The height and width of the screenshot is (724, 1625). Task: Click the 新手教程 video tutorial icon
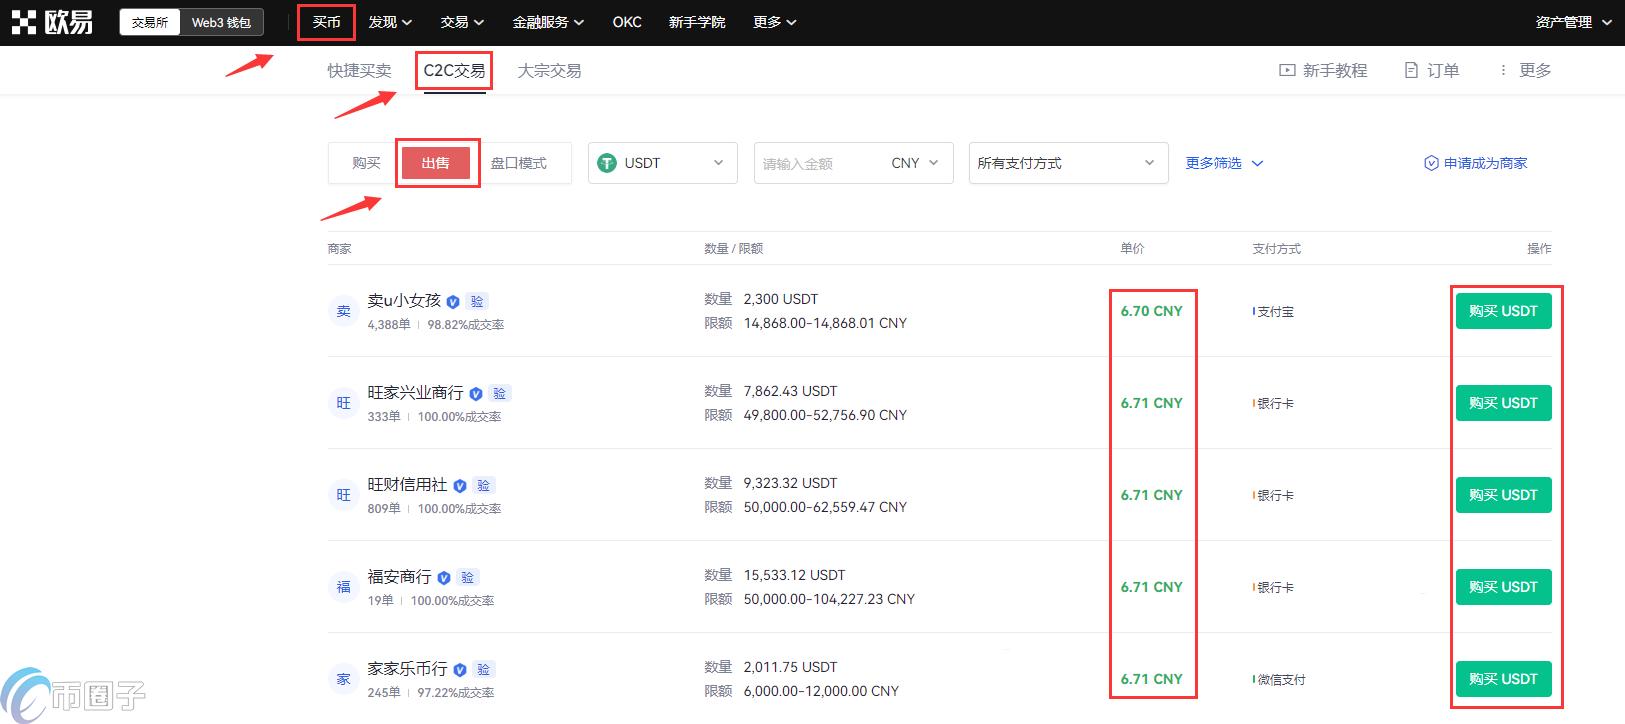pyautogui.click(x=1287, y=70)
